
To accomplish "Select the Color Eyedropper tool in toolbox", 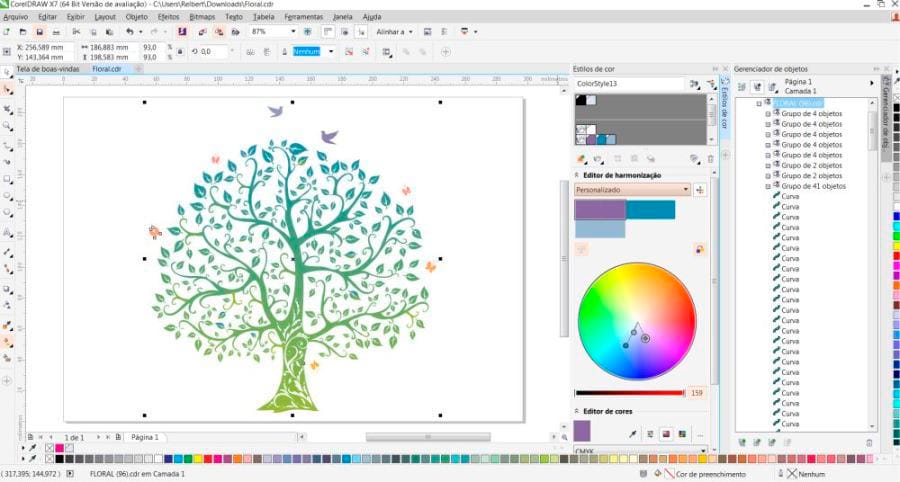I will (7, 325).
